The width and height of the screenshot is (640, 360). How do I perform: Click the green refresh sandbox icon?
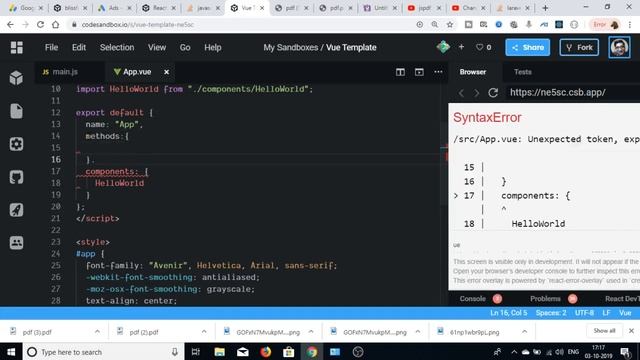pyautogui.click(x=443, y=47)
